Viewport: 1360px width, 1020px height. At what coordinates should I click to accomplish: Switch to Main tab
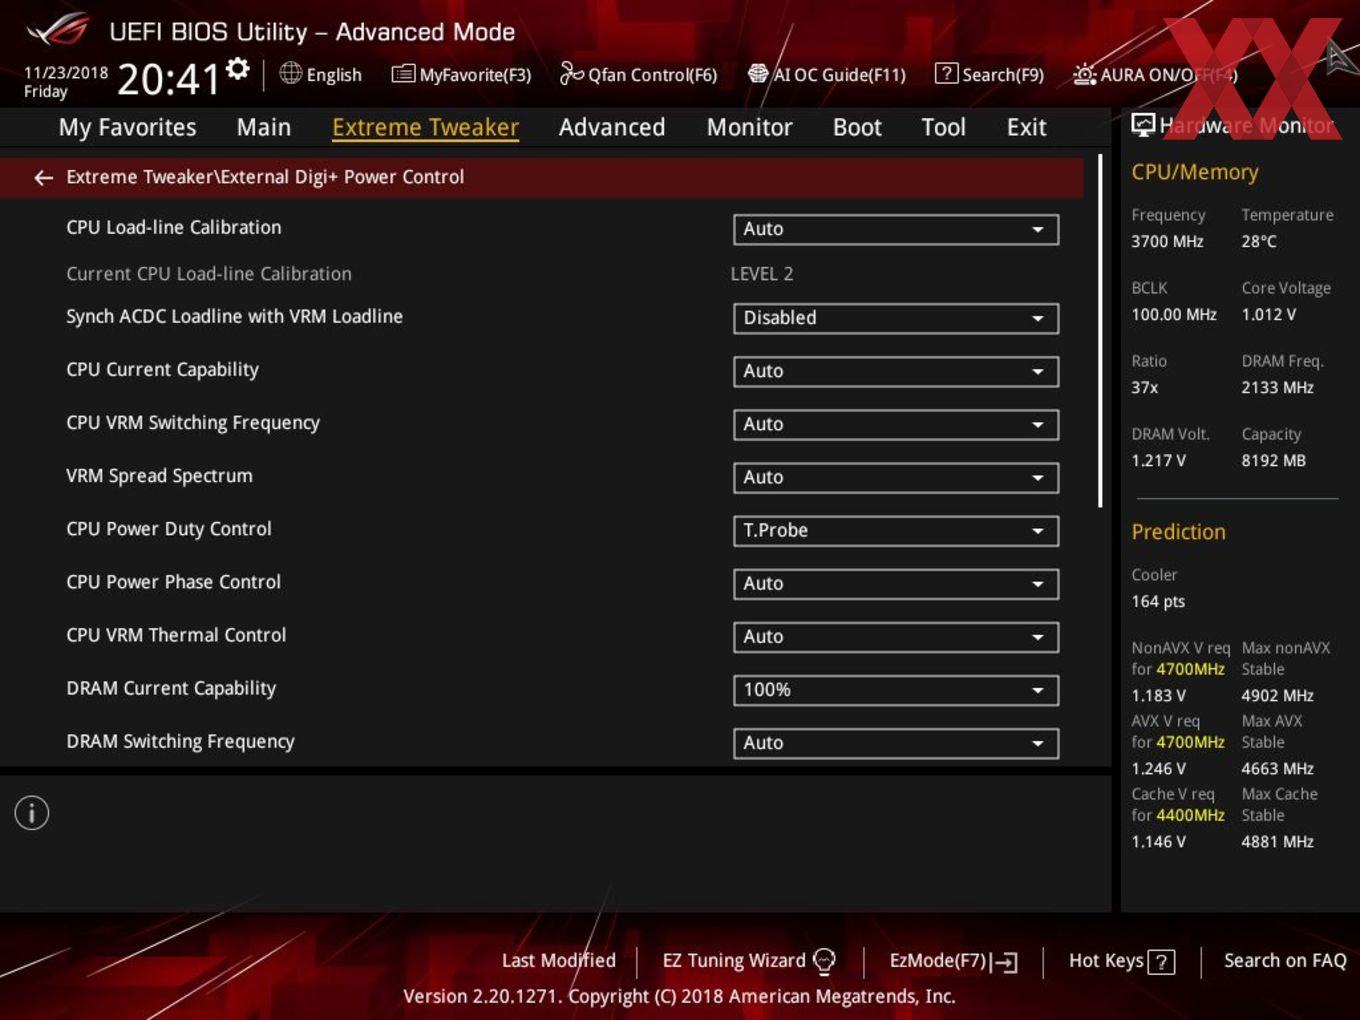[264, 127]
